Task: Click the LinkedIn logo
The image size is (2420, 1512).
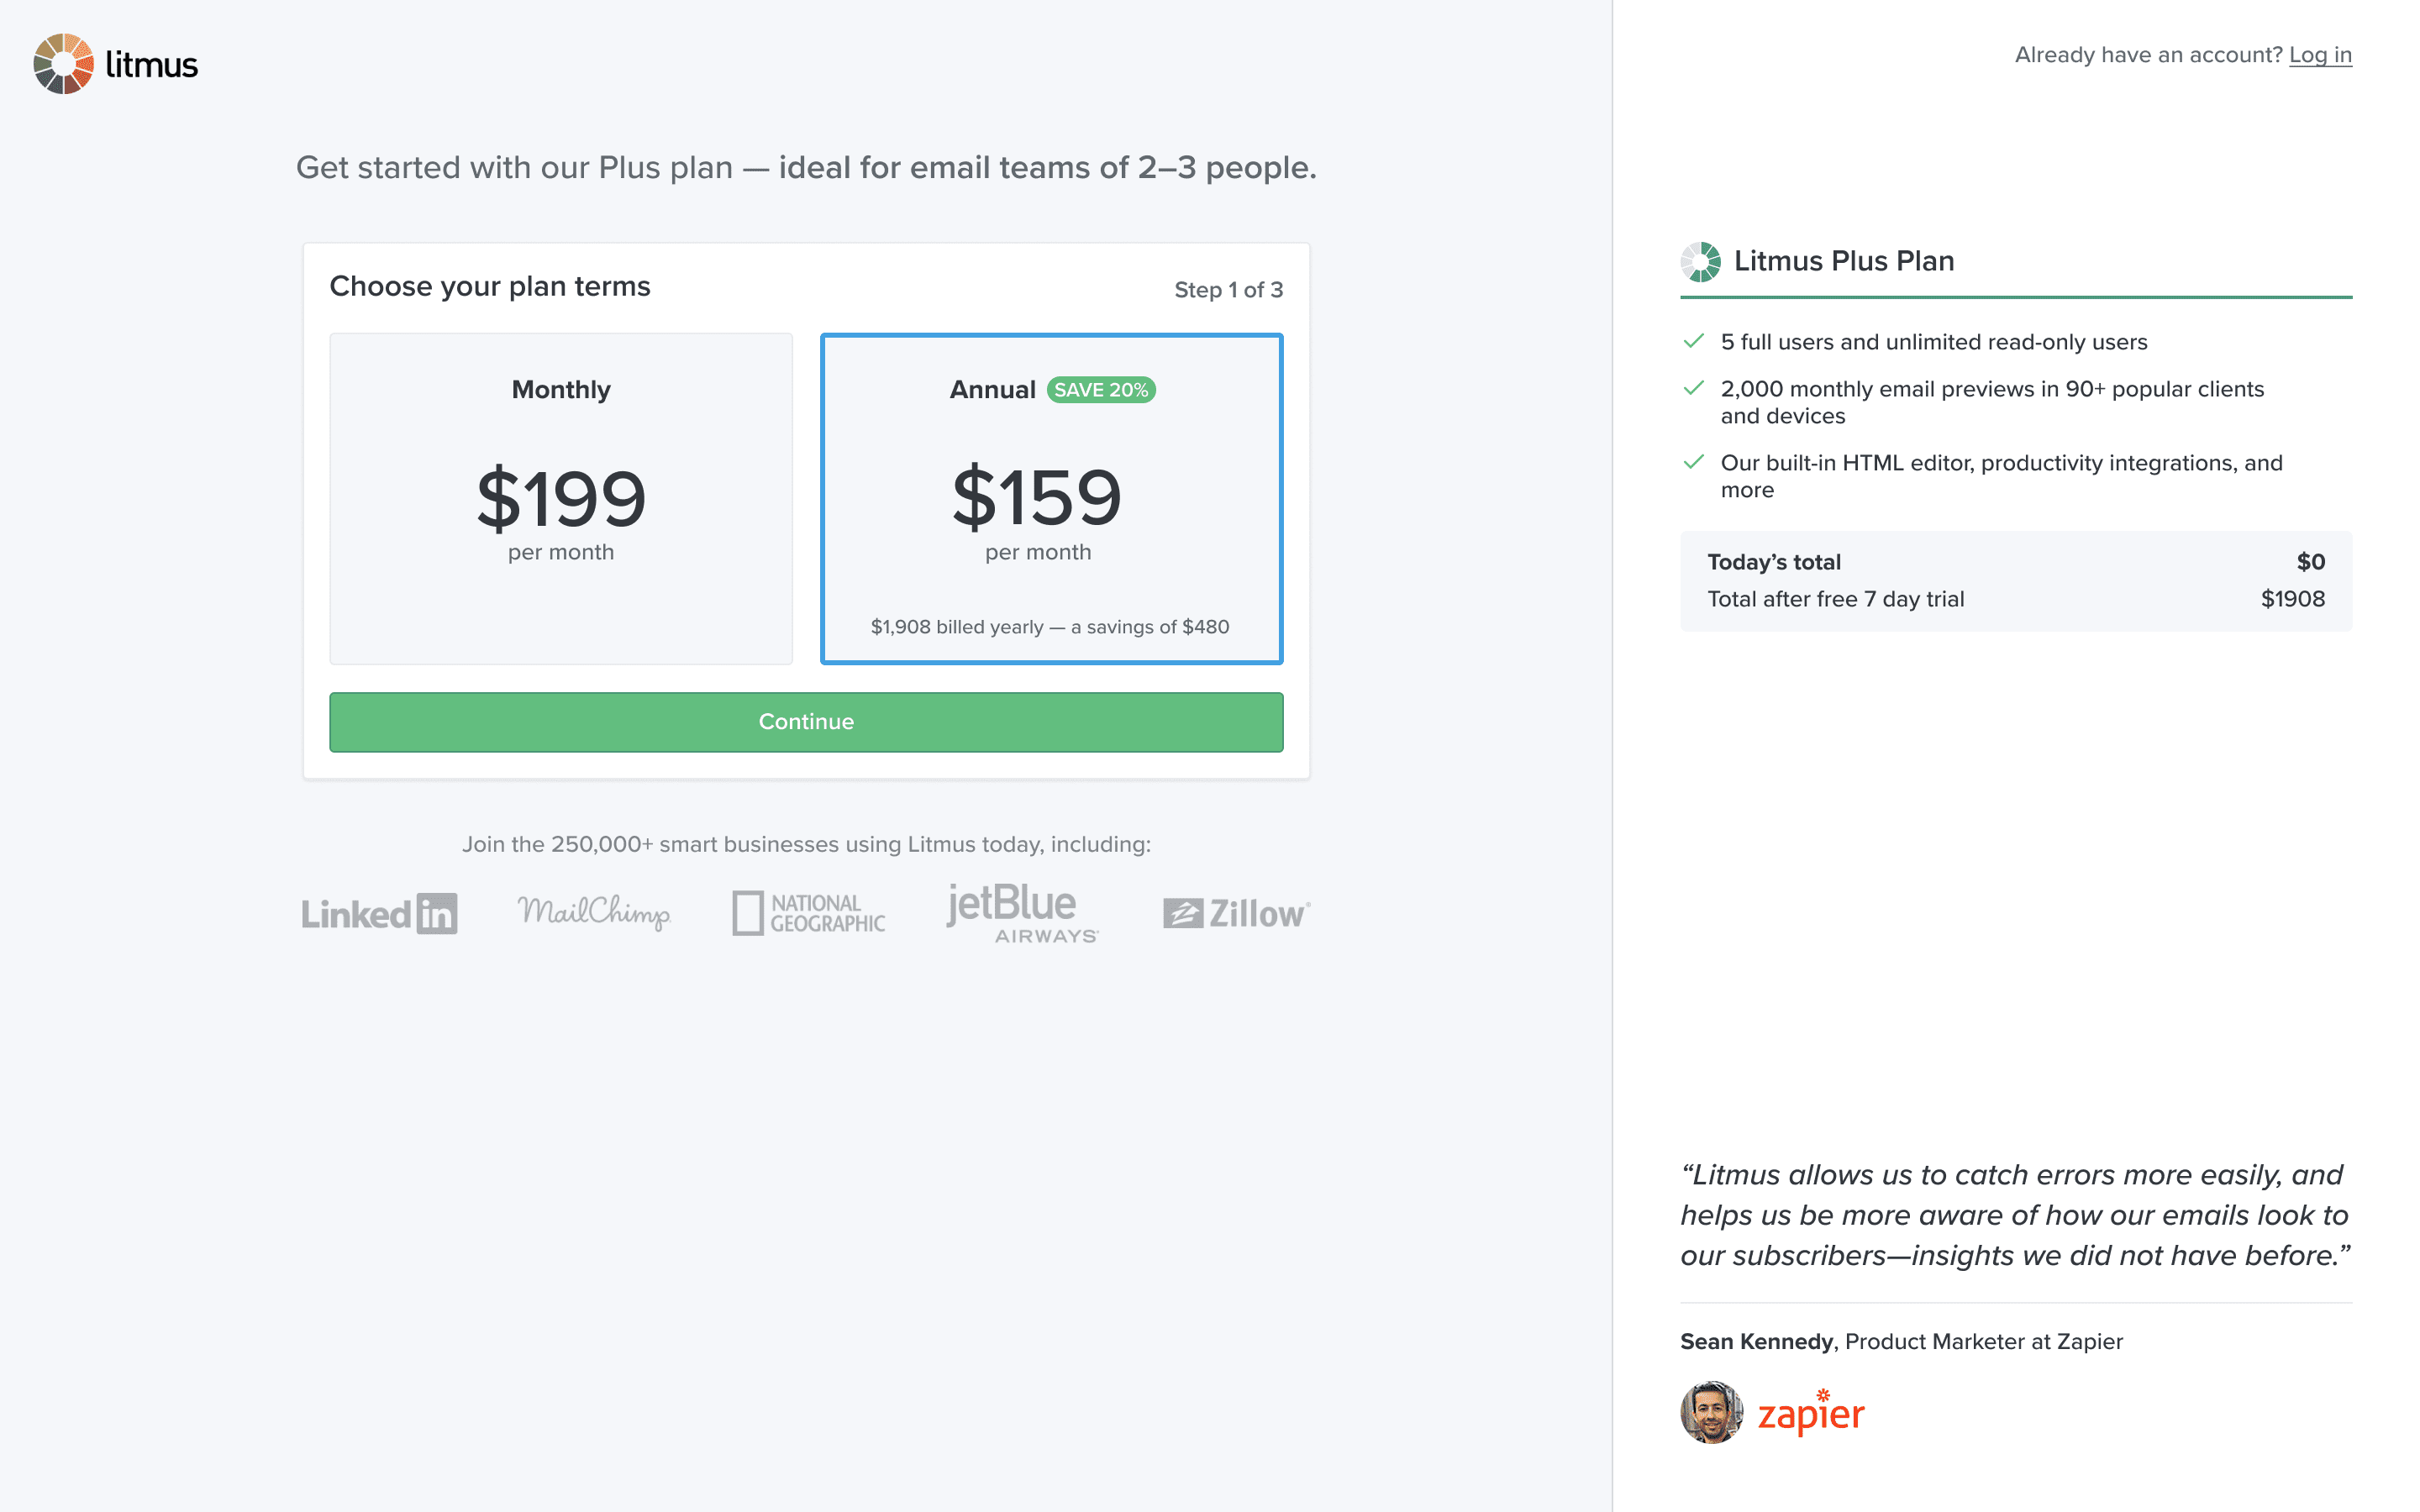Action: [379, 913]
